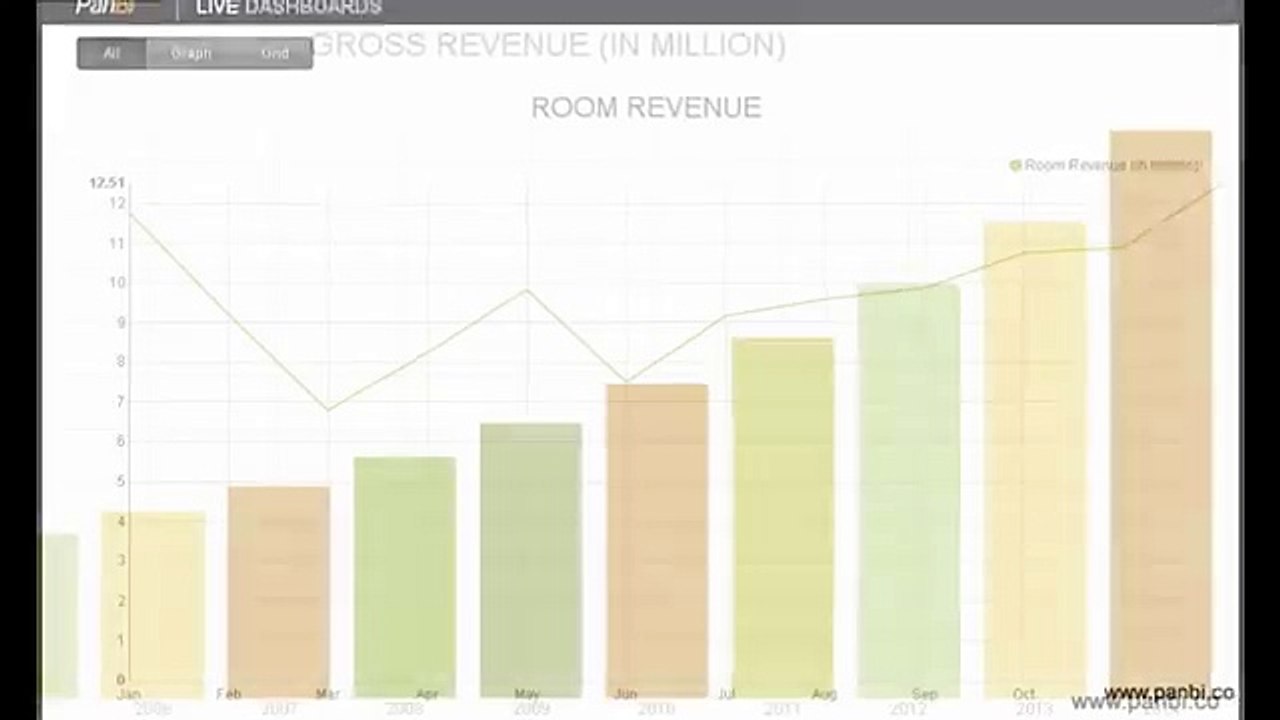Click the June dip on line chart

click(627, 382)
